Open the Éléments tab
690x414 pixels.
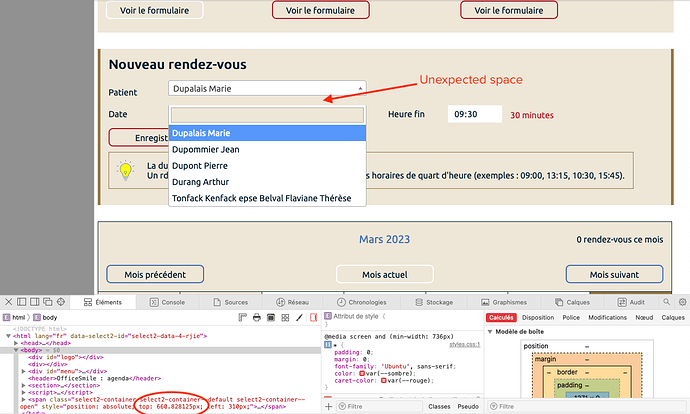click(x=103, y=302)
